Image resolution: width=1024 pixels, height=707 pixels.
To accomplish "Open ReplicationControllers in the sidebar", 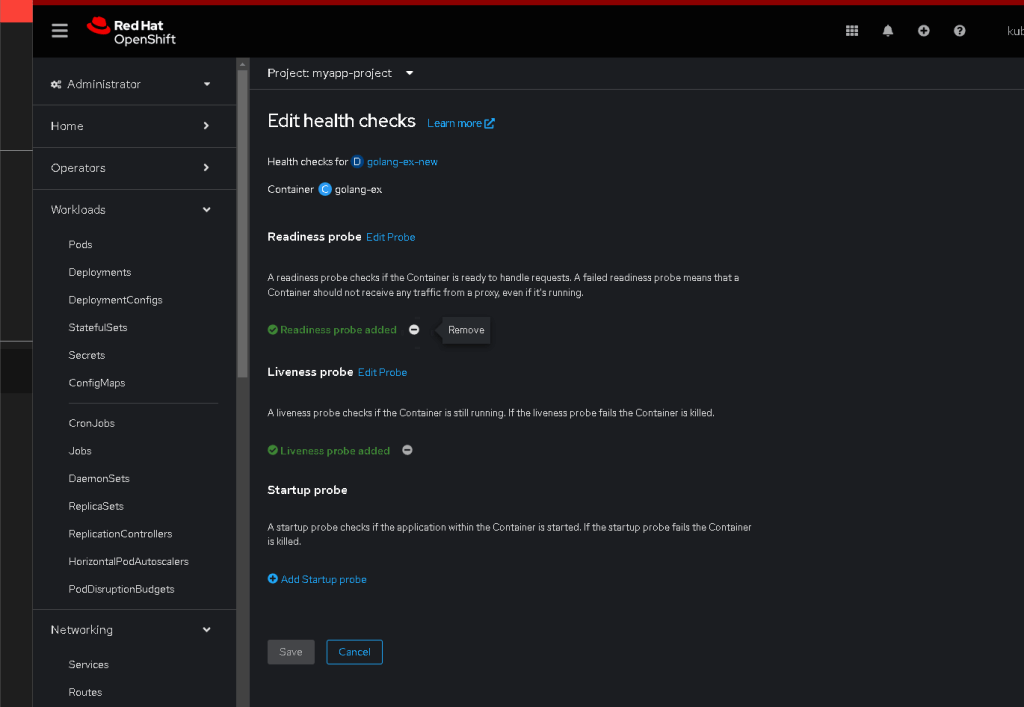I will (x=120, y=534).
